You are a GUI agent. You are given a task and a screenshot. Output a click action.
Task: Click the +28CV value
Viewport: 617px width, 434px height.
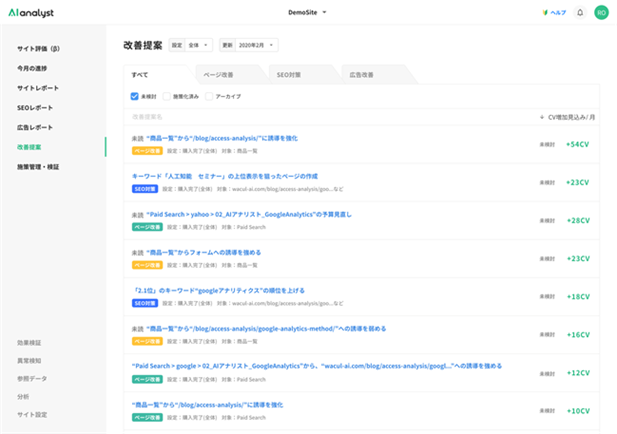pyautogui.click(x=578, y=221)
